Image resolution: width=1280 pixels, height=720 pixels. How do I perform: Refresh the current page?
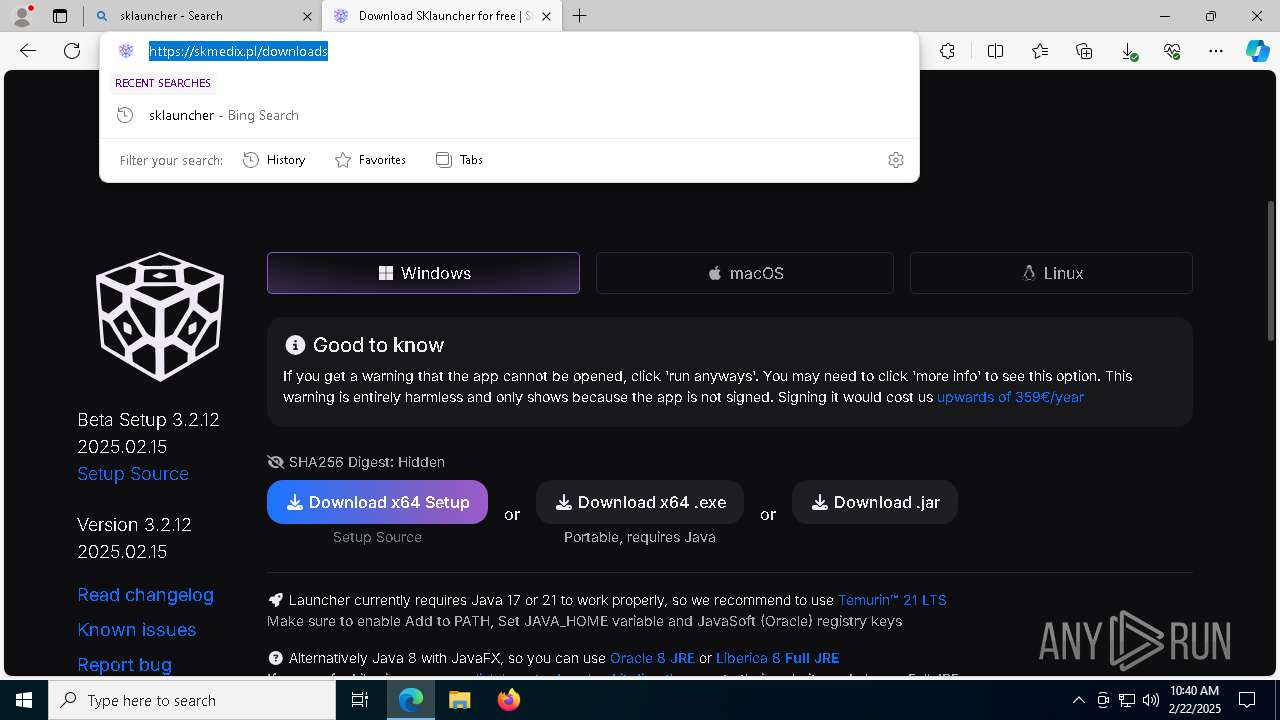point(72,51)
